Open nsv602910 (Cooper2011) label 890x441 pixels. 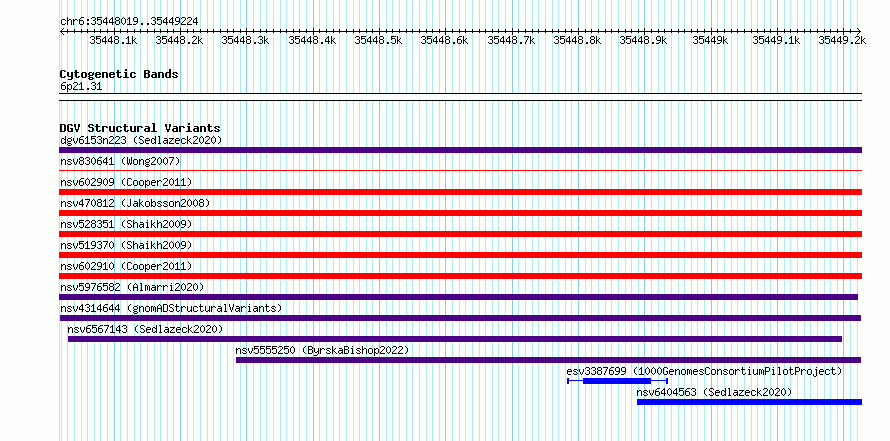click(126, 266)
